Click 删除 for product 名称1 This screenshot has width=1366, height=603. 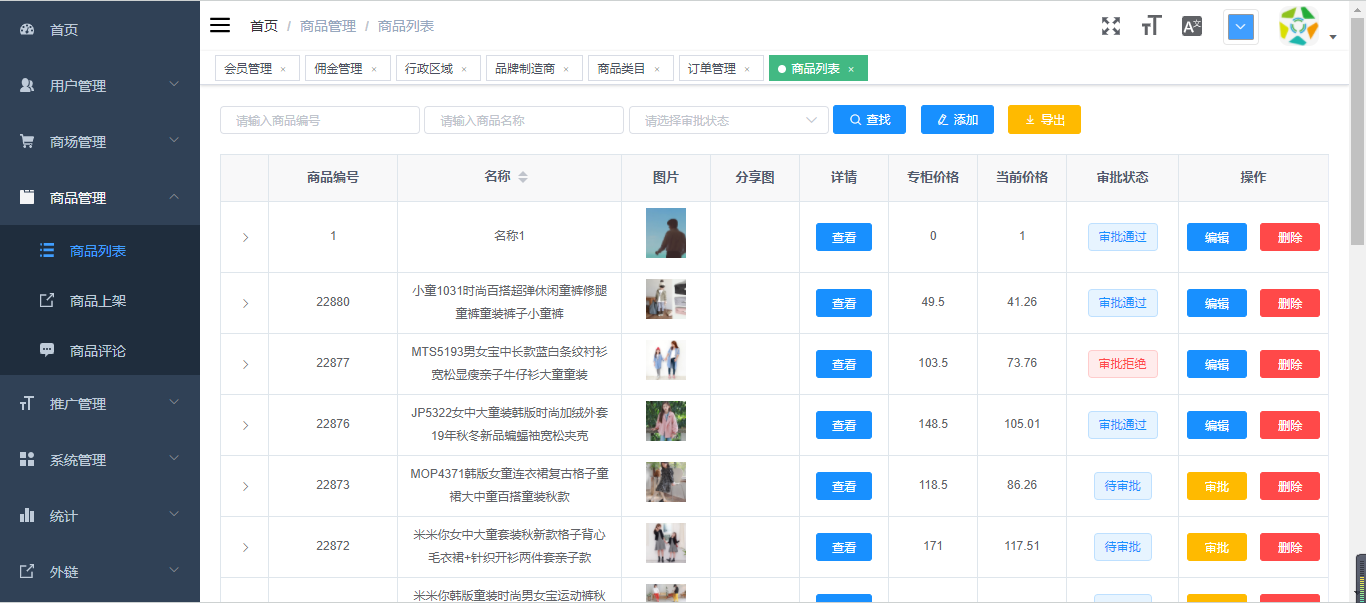pos(1290,237)
